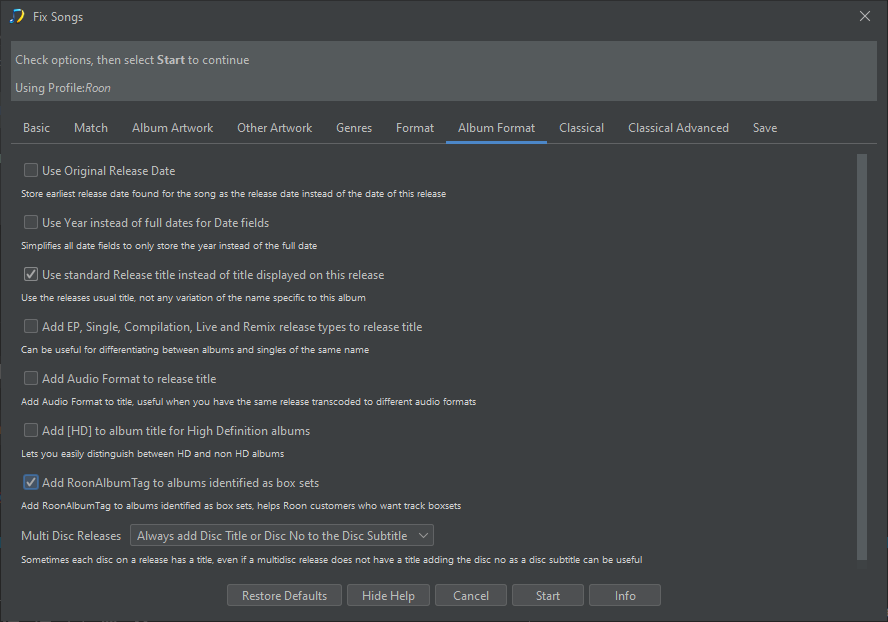
Task: Click the Restore Defaults button
Action: click(284, 596)
